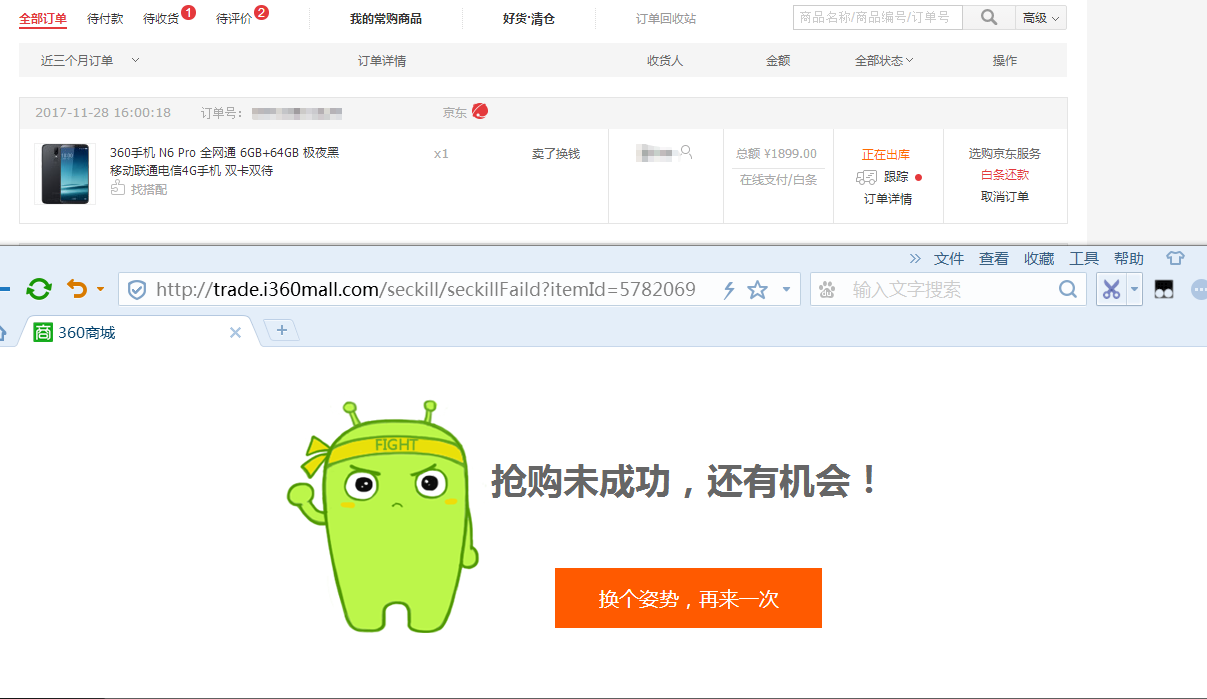Click the 找搭配 bag icon
Screen dimensions: 1207x699
click(118, 189)
